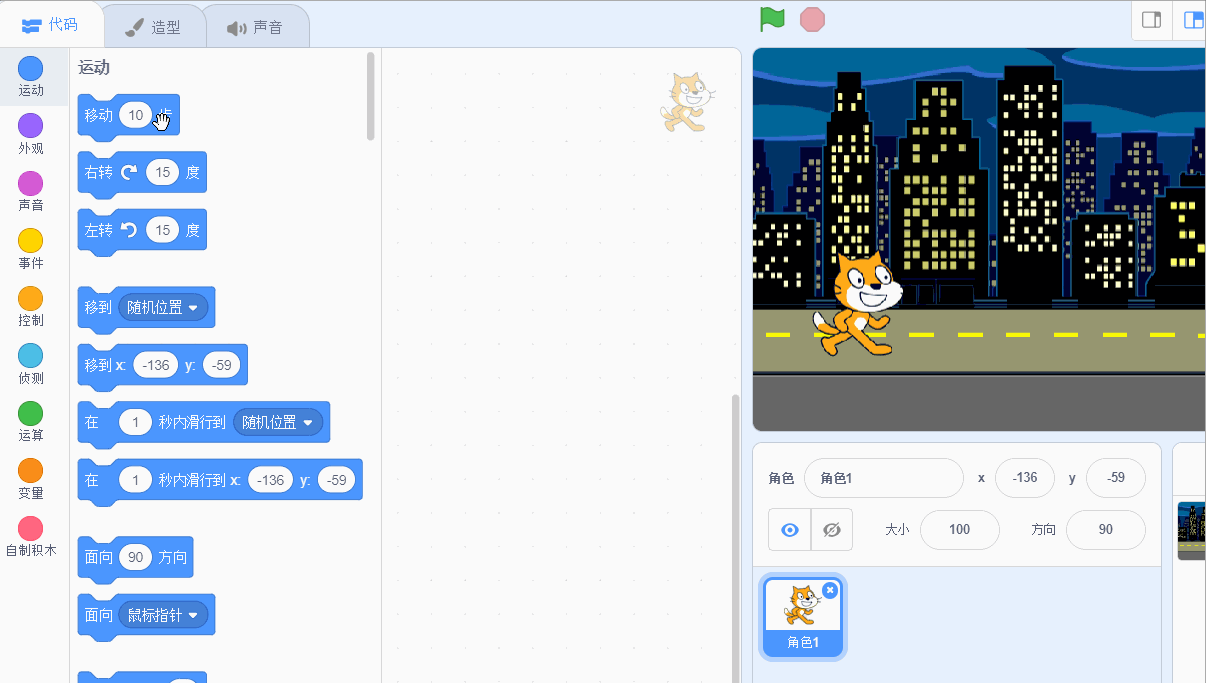This screenshot has height=683, width=1206.
Task: Open 随机位置 dropdown in 滑行到 block
Action: 279,422
